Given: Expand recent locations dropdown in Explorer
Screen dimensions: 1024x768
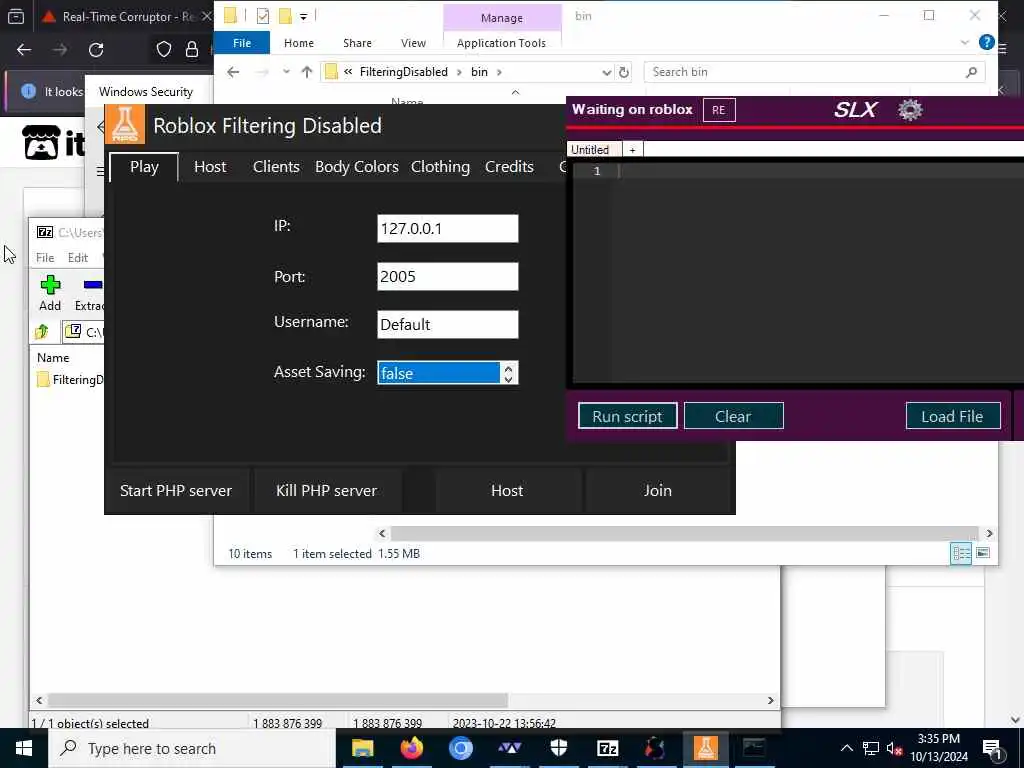Looking at the screenshot, I should 286,72.
